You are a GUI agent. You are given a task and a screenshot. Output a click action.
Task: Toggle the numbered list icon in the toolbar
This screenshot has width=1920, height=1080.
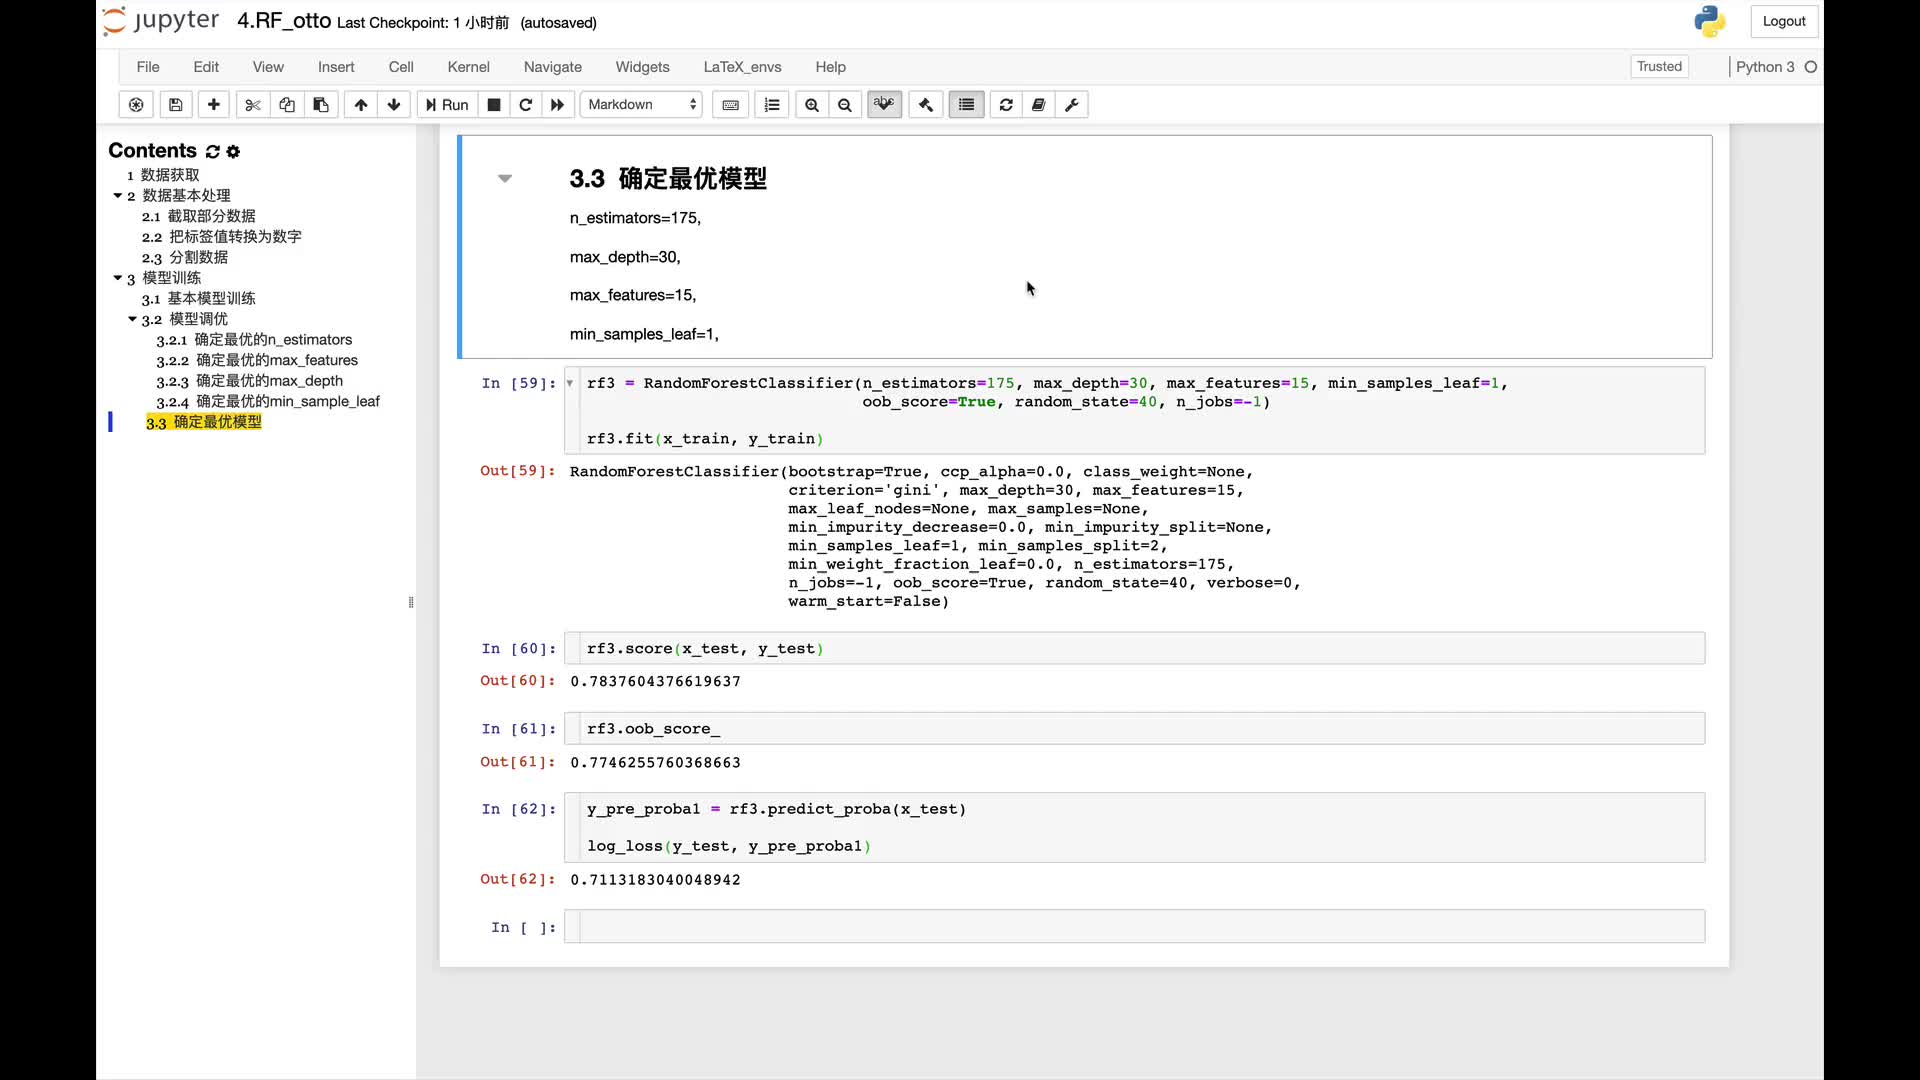tap(772, 105)
